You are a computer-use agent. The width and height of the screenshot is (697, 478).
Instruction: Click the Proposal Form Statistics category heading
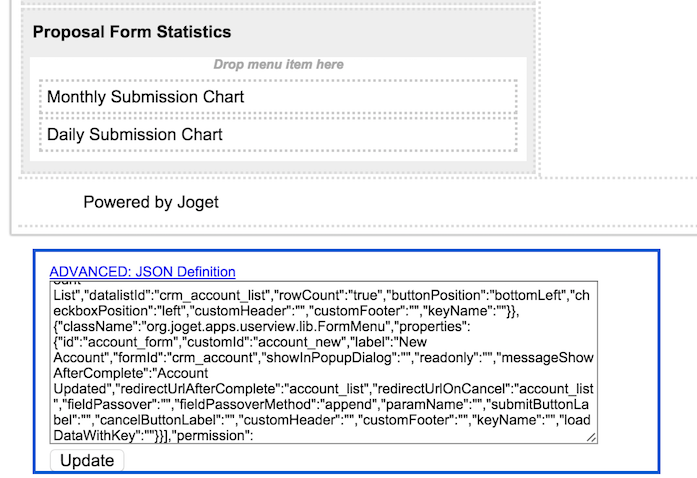pos(132,32)
